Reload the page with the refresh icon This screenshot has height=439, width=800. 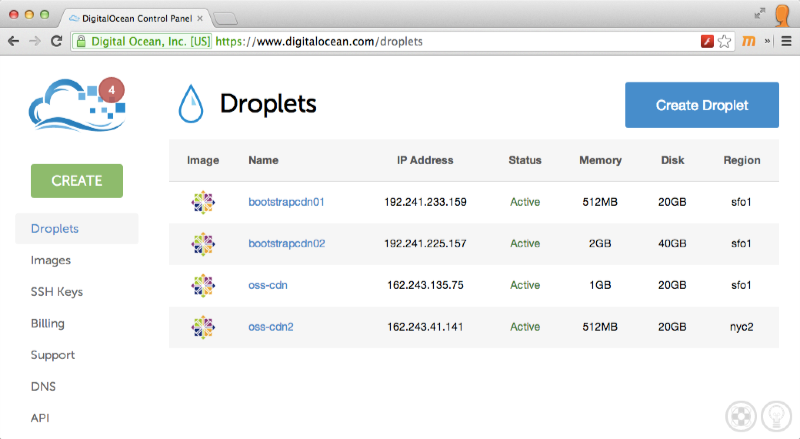point(57,41)
